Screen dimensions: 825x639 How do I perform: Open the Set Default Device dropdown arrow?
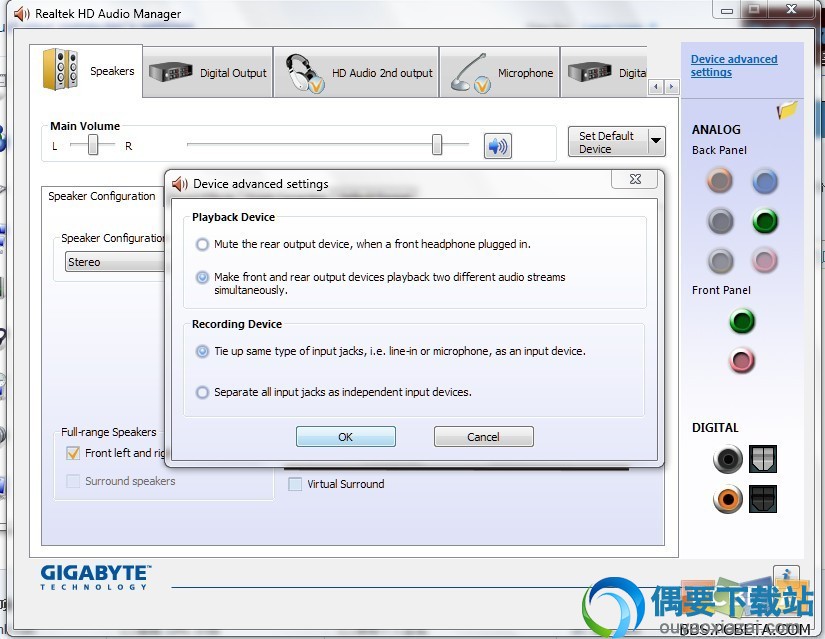coord(656,141)
